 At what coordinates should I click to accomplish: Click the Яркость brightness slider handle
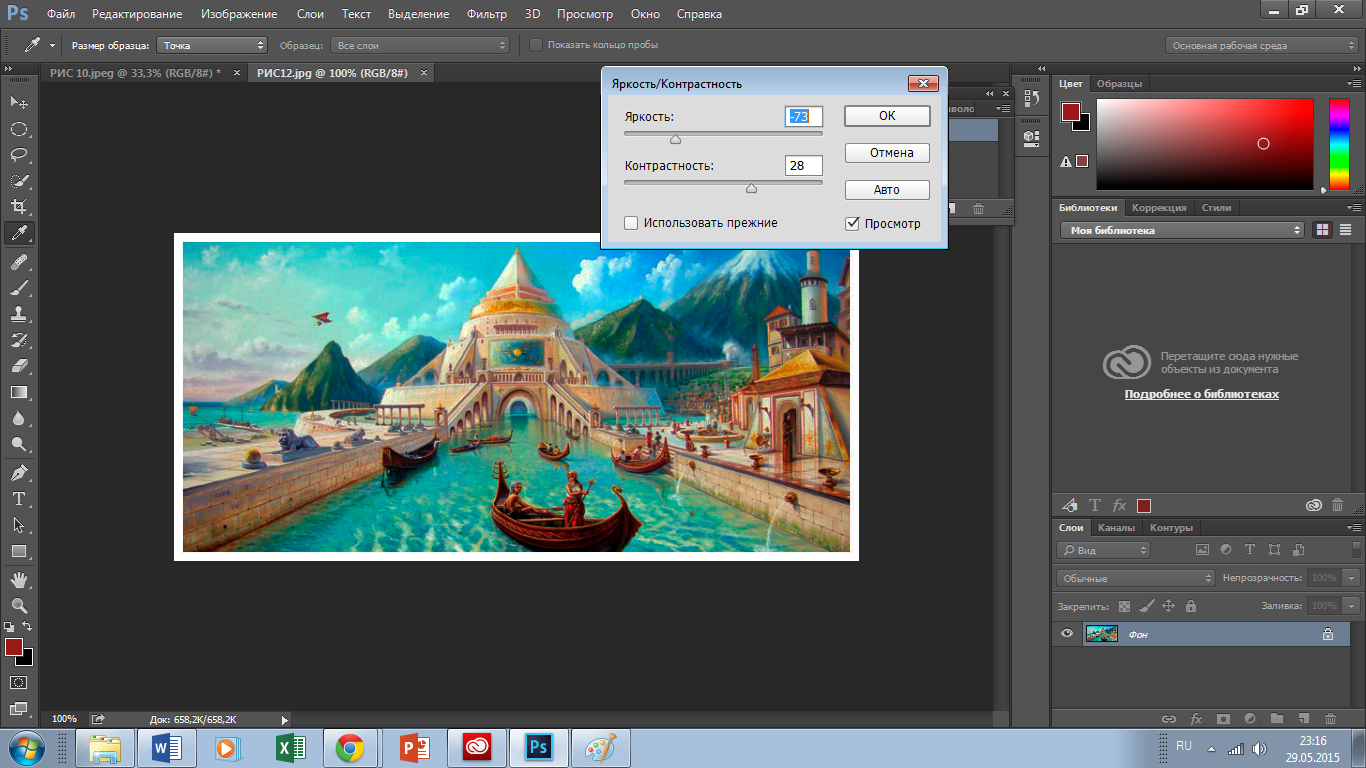point(675,139)
